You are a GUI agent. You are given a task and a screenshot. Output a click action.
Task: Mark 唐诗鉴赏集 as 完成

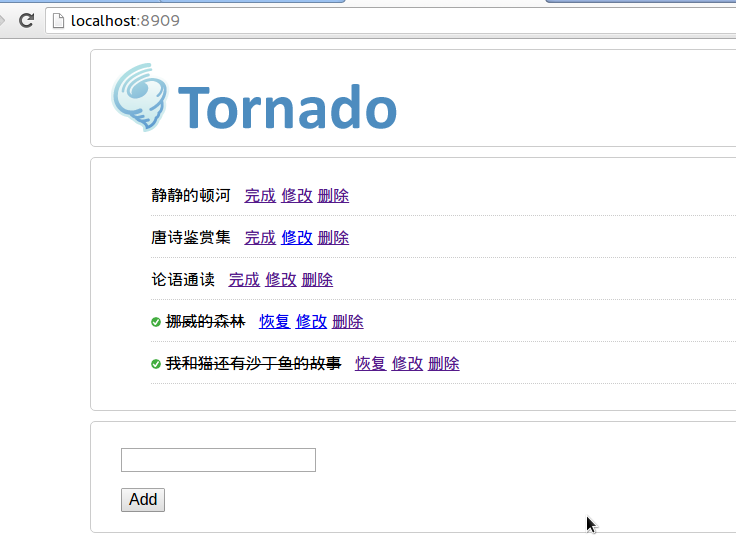point(260,238)
